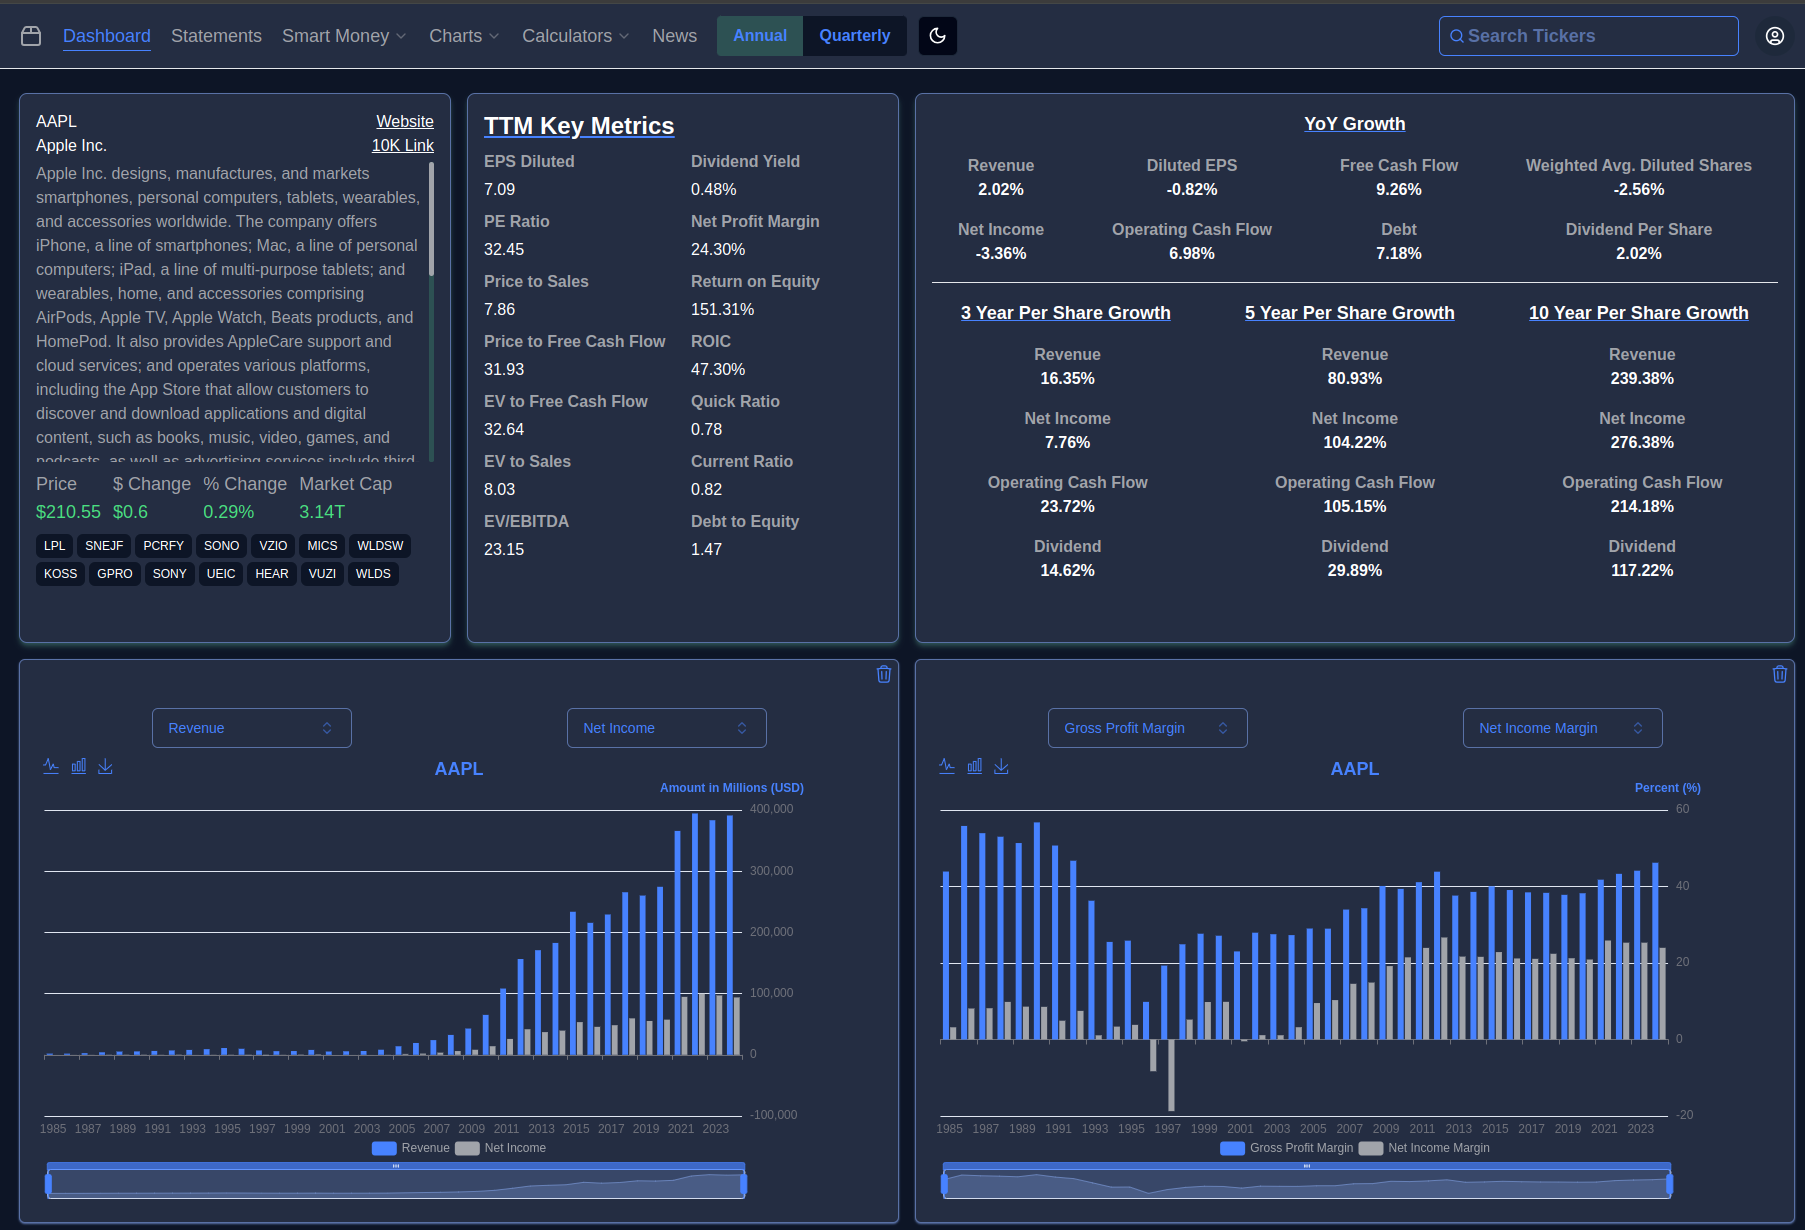Switch to Quarterly period

coord(854,36)
